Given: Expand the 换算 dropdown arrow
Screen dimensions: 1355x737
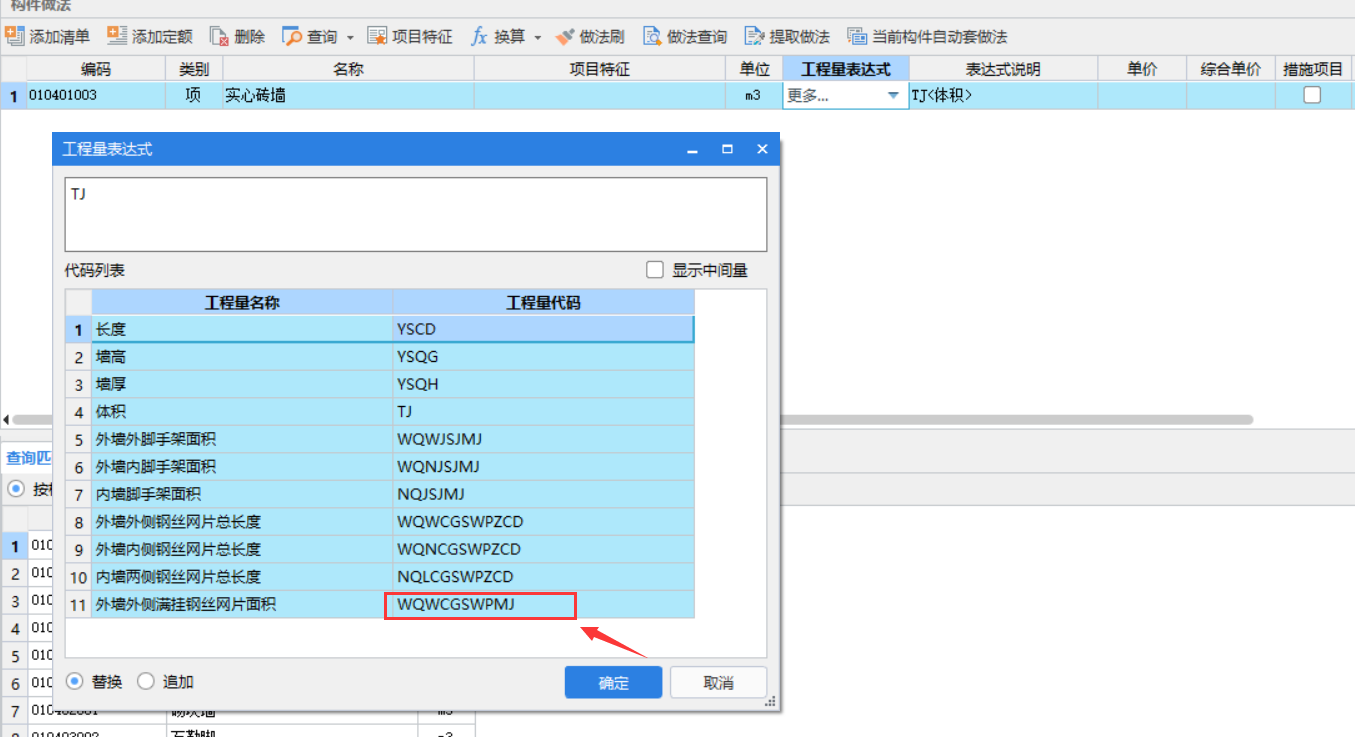Looking at the screenshot, I should click(x=537, y=38).
